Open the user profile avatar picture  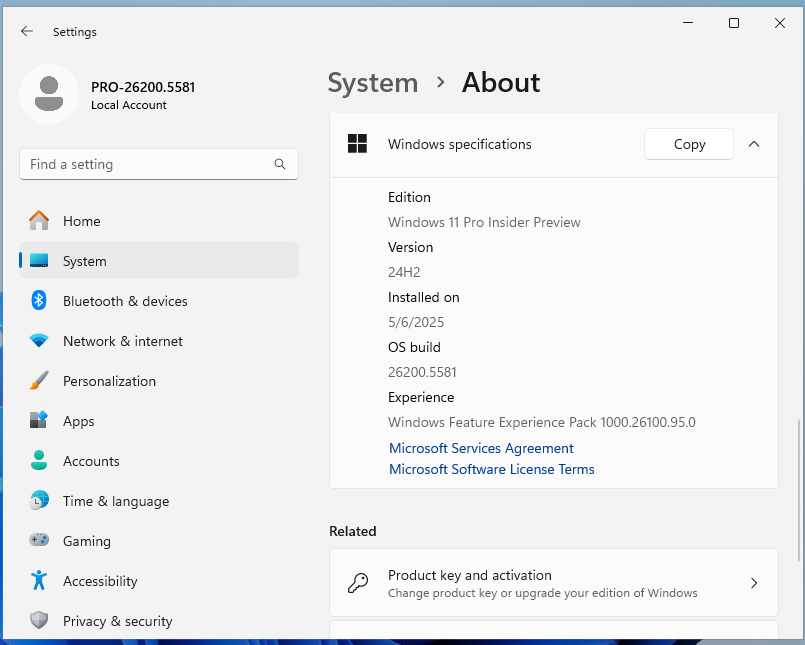click(49, 94)
